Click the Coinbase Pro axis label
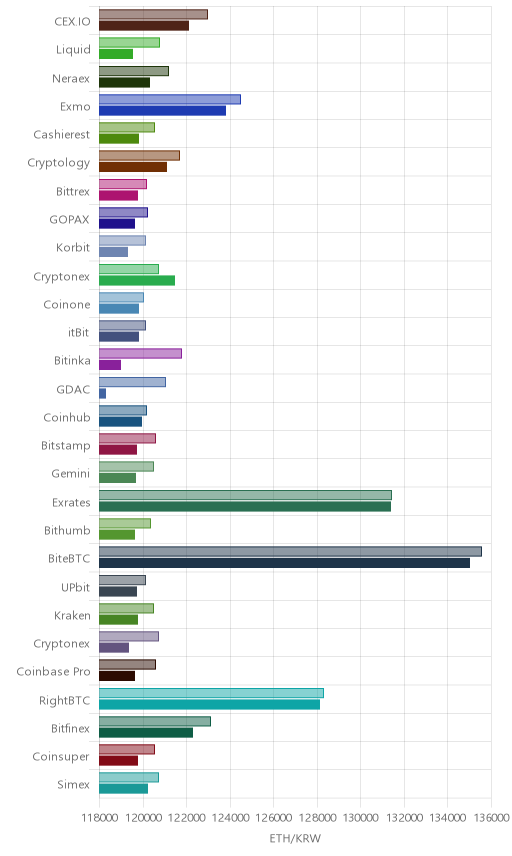 pyautogui.click(x=53, y=671)
